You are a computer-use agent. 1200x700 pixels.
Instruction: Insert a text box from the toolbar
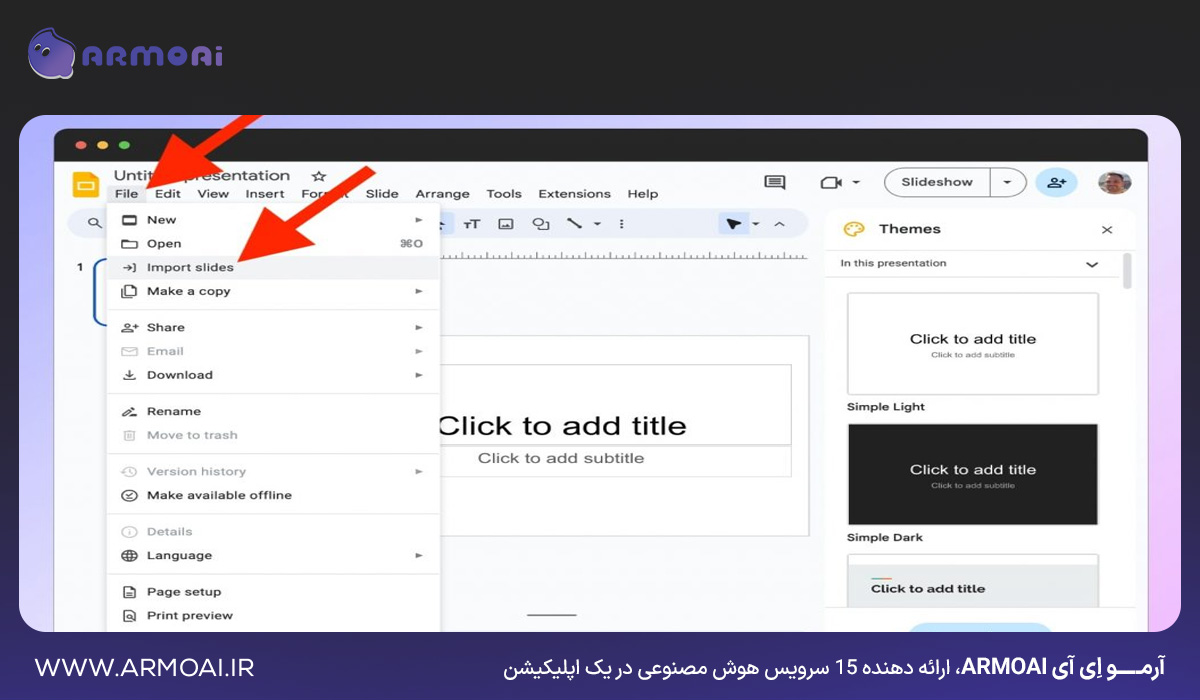[x=470, y=224]
